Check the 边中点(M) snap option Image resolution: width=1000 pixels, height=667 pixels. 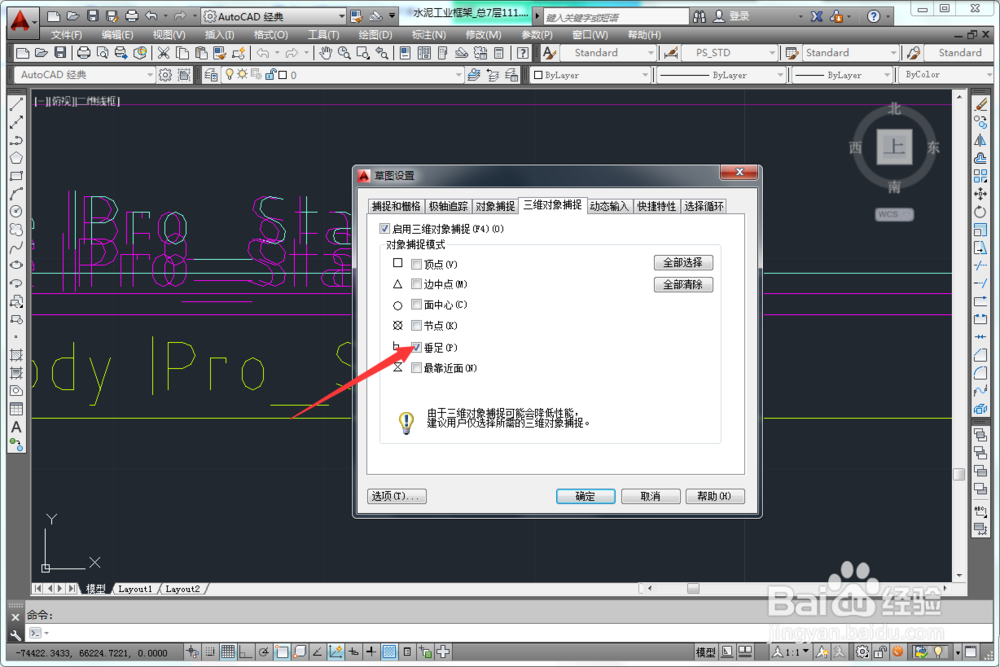(416, 284)
